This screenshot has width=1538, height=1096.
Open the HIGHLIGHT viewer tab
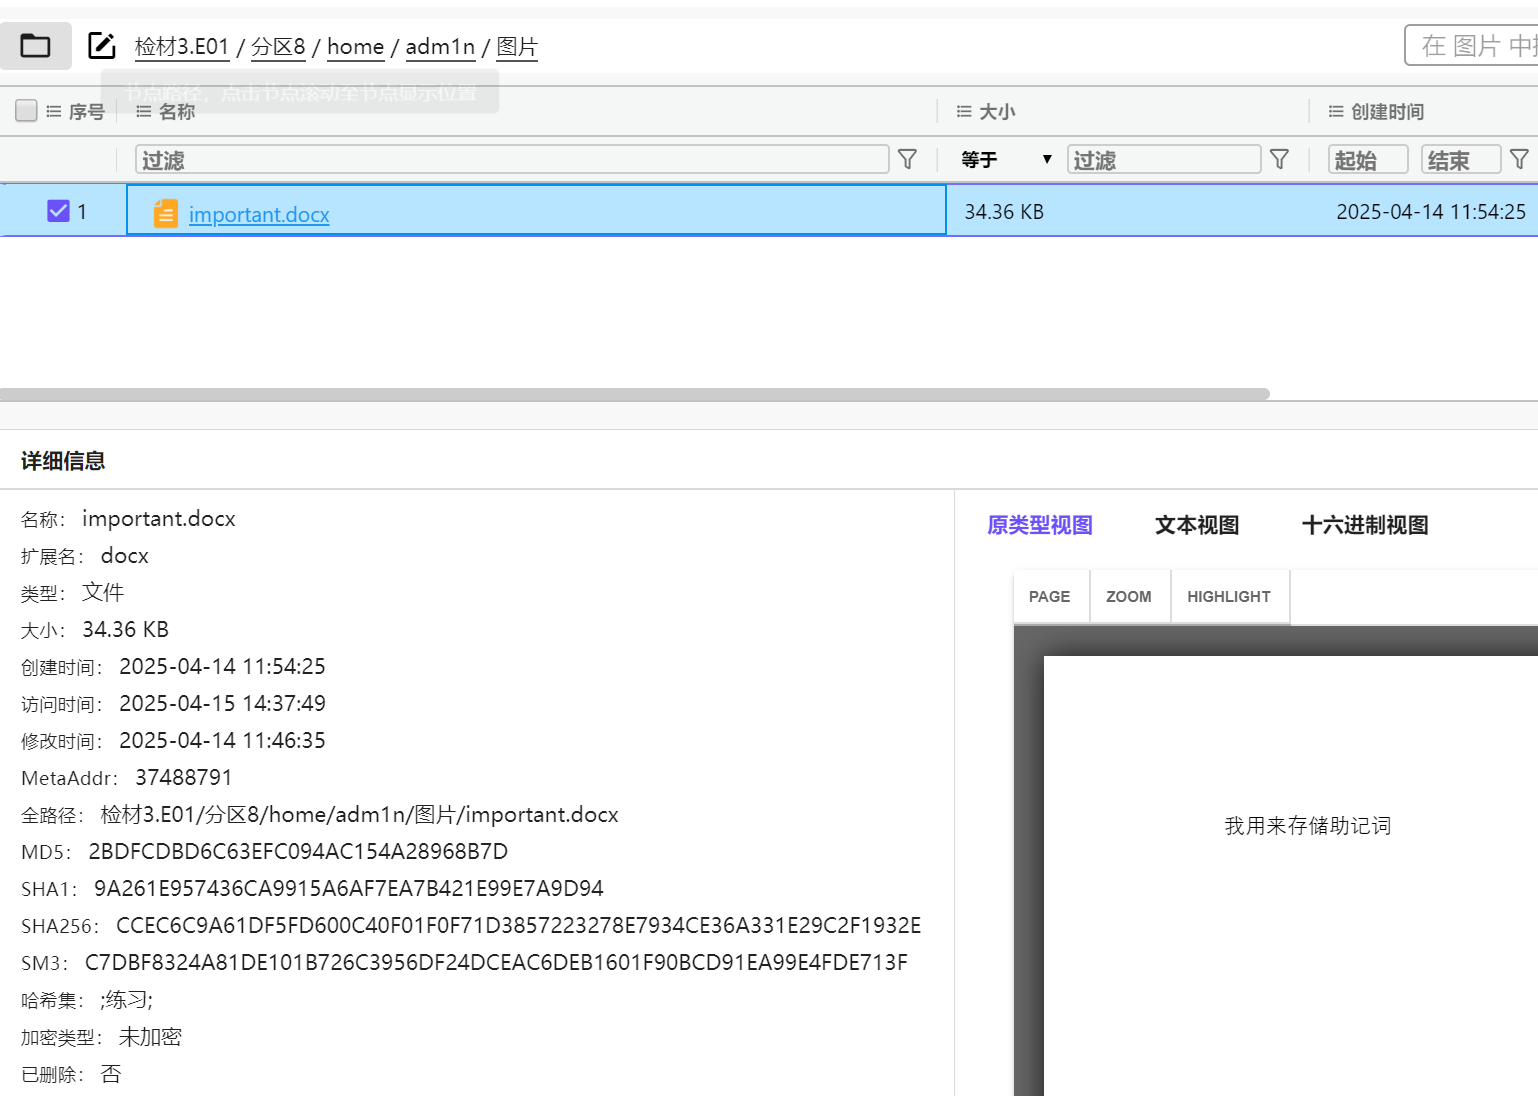pyautogui.click(x=1229, y=596)
